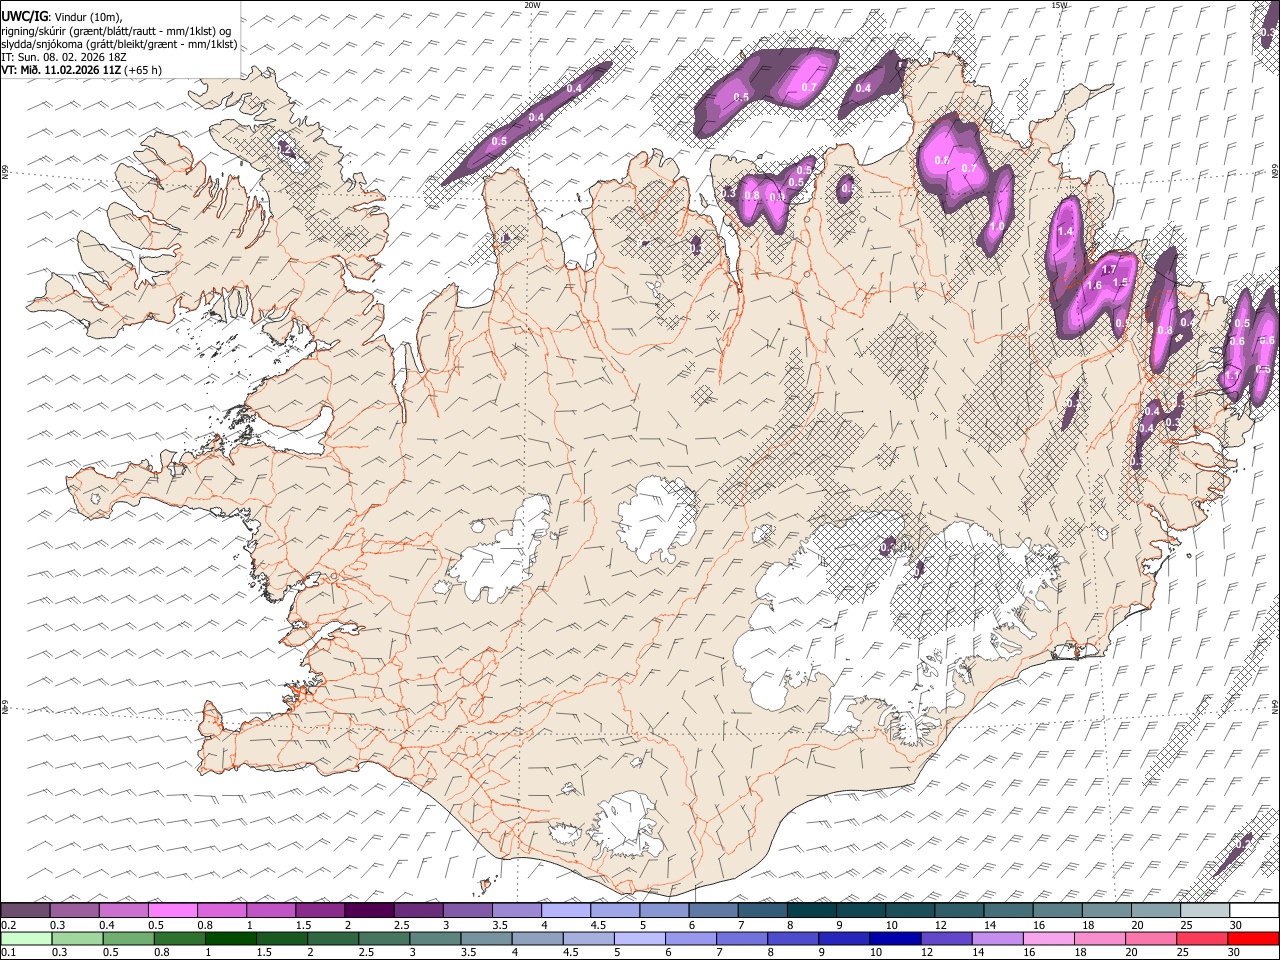Click the '0.1' label under the bottom legend row
The image size is (1280, 960).
click(x=9, y=952)
